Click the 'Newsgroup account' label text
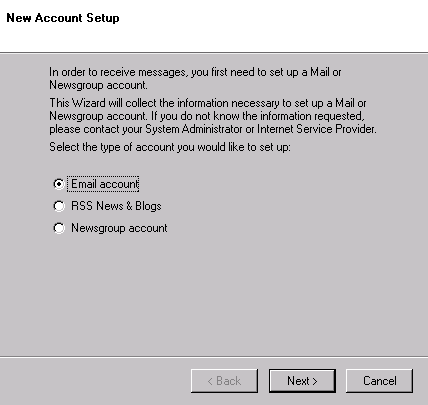Screen dimensions: 428x405 pos(119,228)
